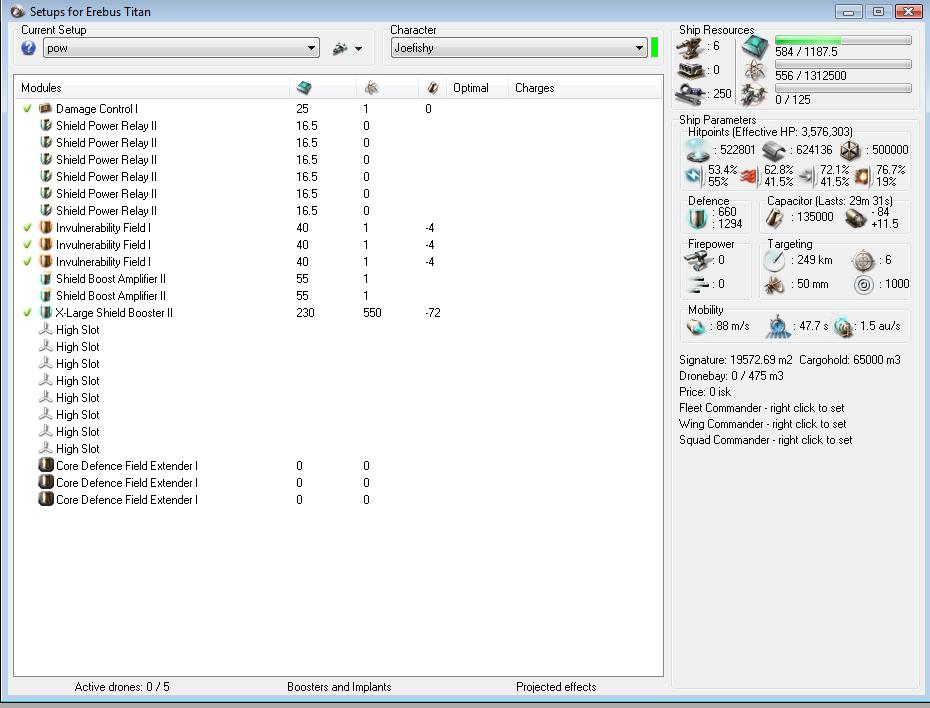Click X-Large Shield Booster II module icon
This screenshot has width=930, height=708.
pos(45,312)
